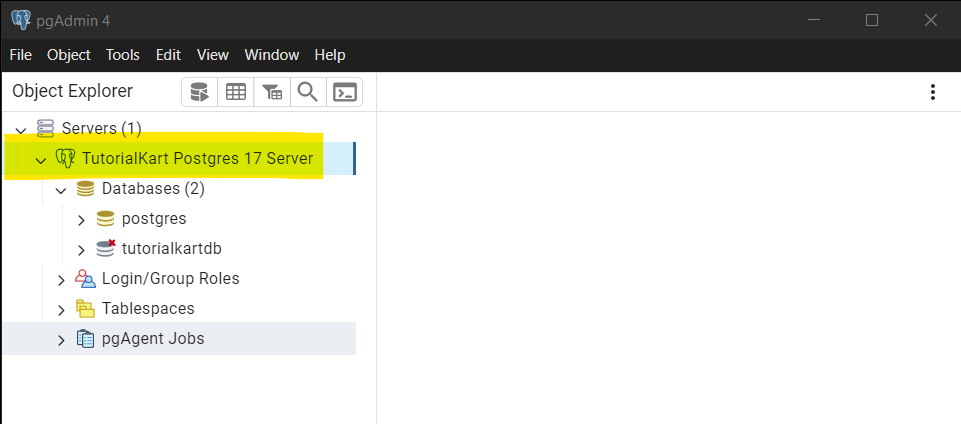
Task: Select the postgres database label
Action: [x=154, y=219]
